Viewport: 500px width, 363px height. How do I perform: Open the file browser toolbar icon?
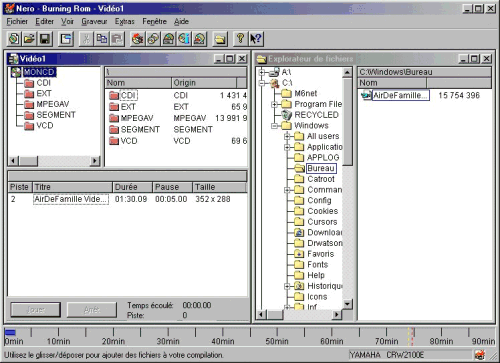coord(220,39)
